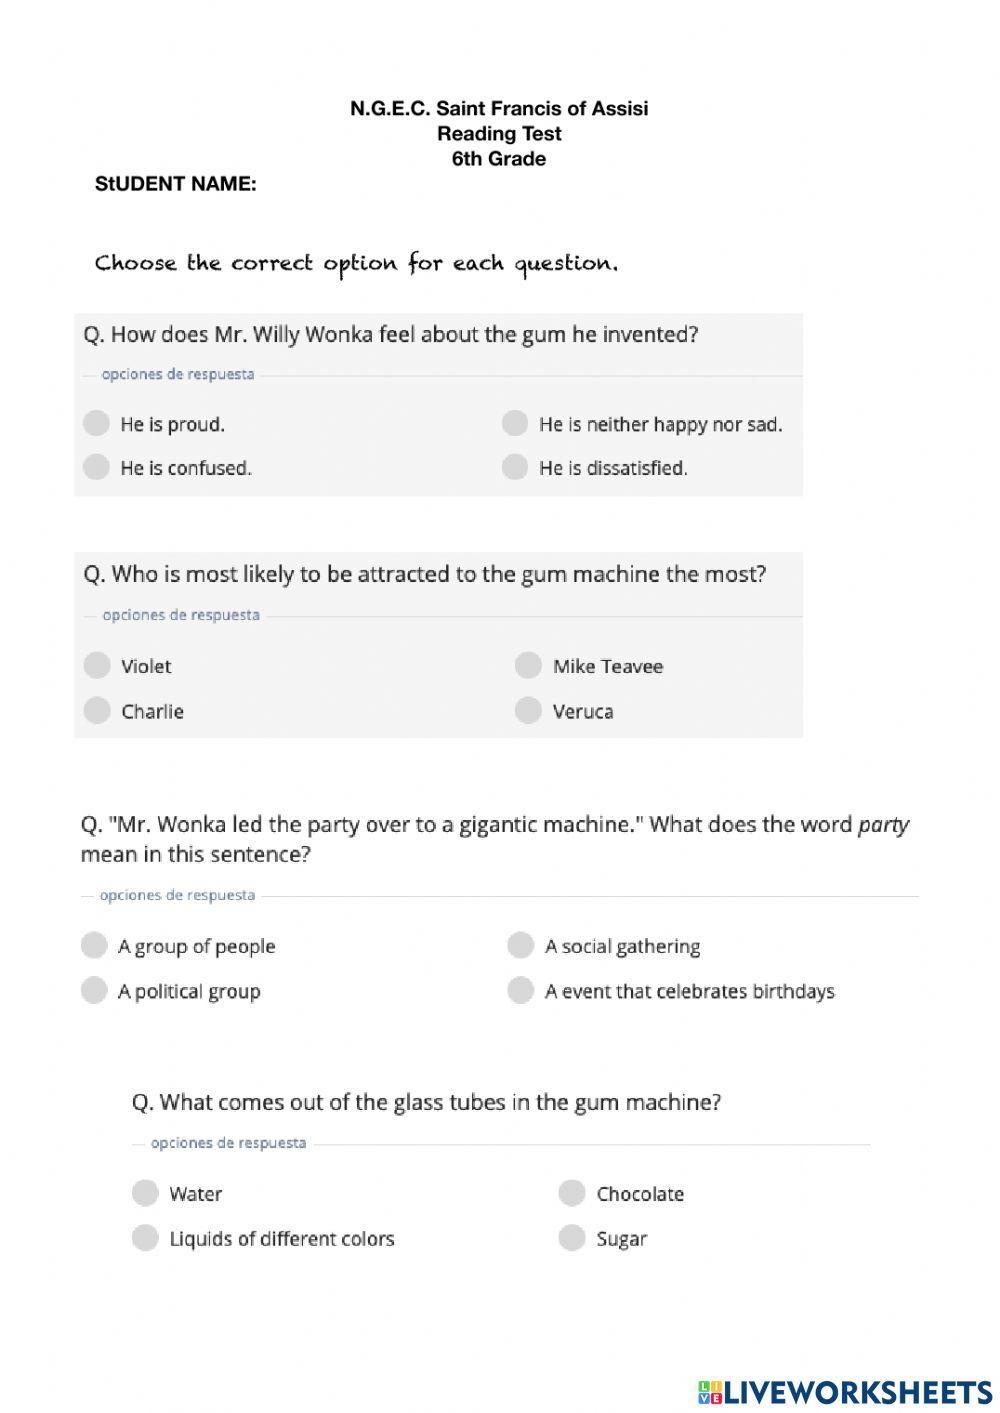
Task: Select Sugar as the answer
Action: click(571, 1238)
